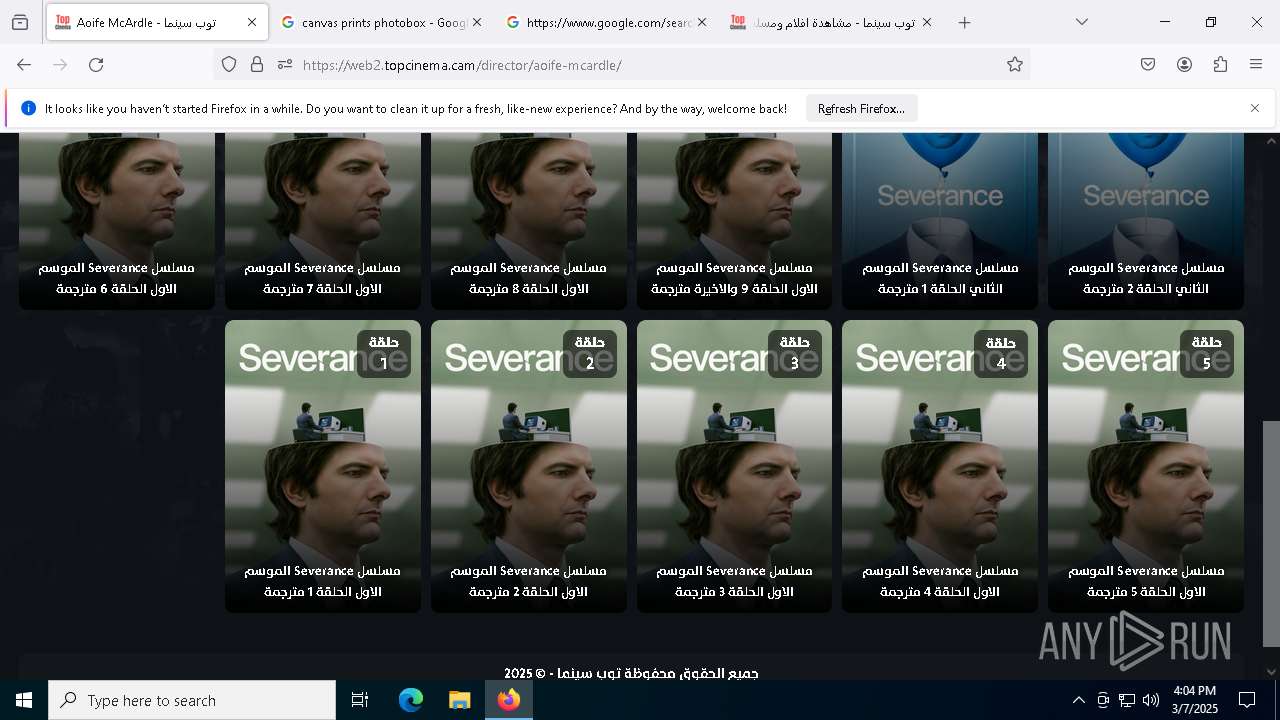
Task: Click the page vertical scrollbar thumb
Action: pyautogui.click(x=1271, y=533)
